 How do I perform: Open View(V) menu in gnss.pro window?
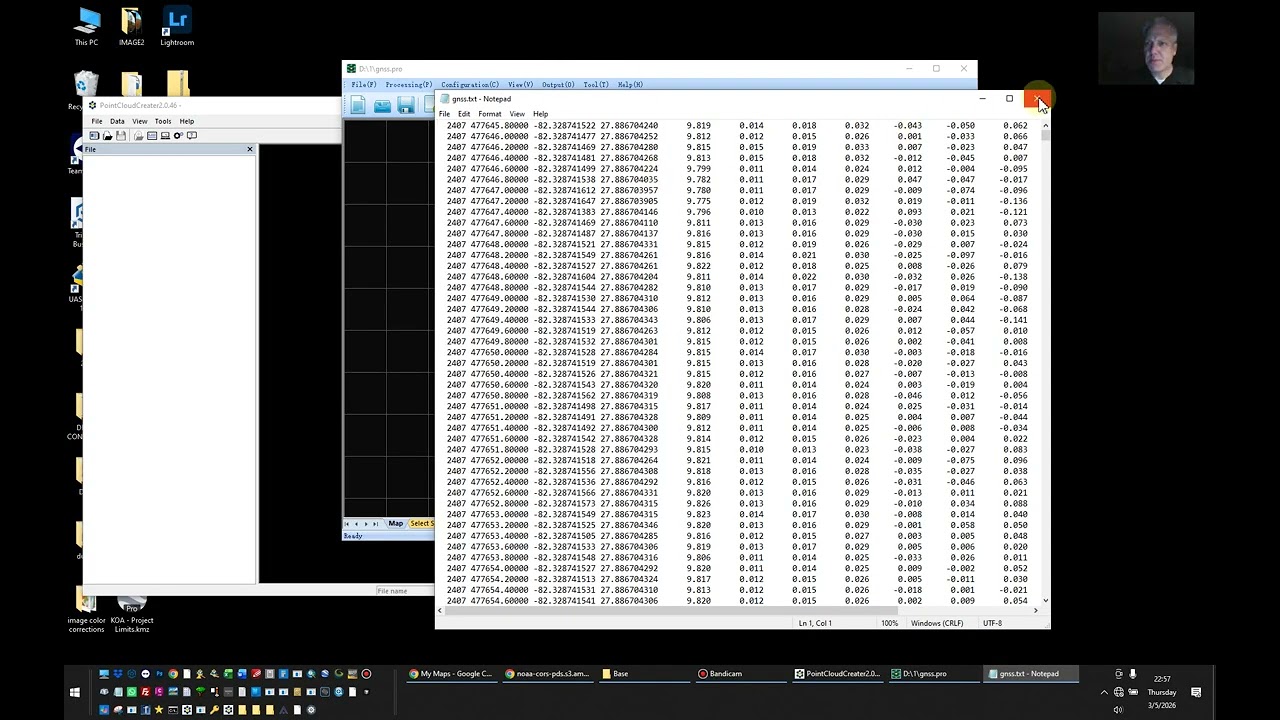[520, 85]
